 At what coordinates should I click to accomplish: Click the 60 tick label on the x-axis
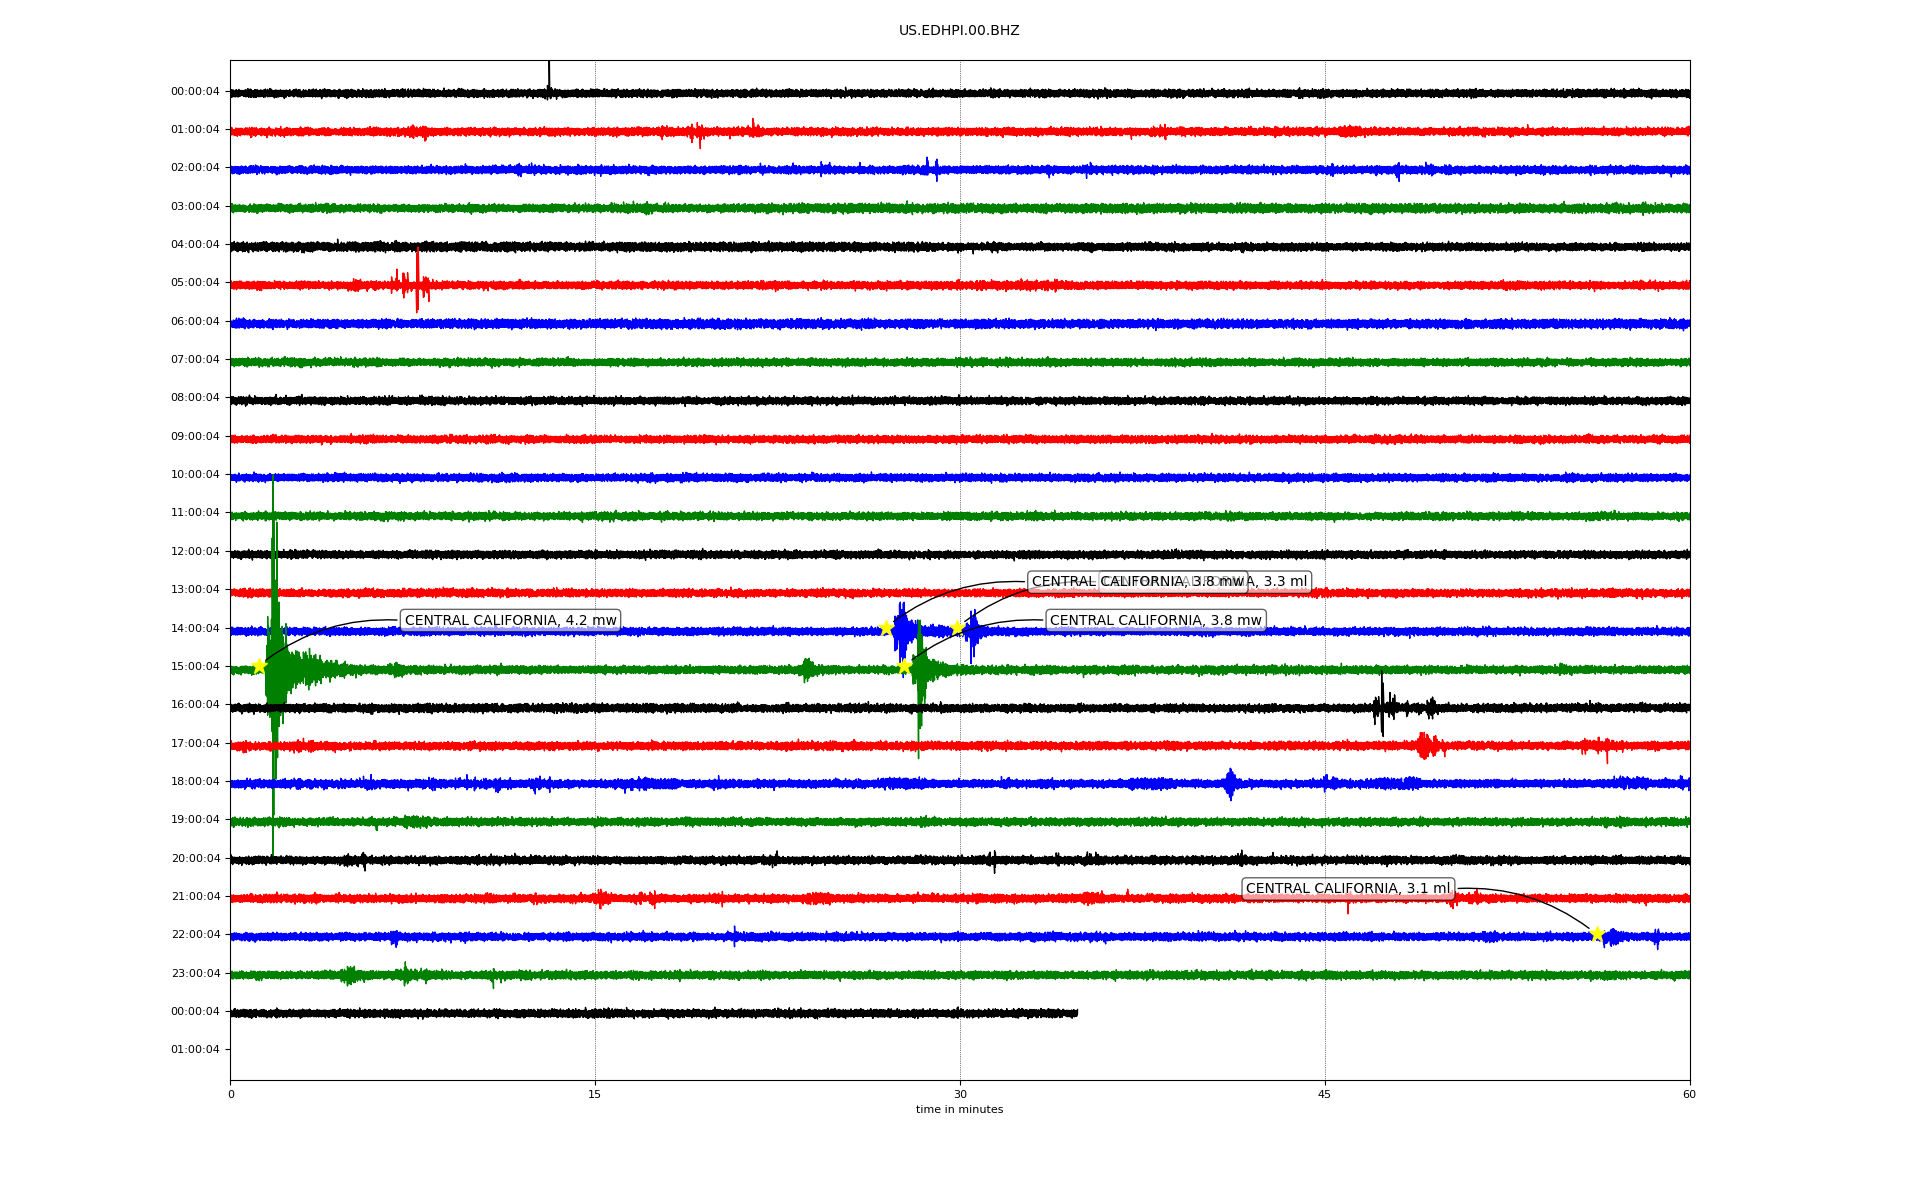(1689, 1094)
